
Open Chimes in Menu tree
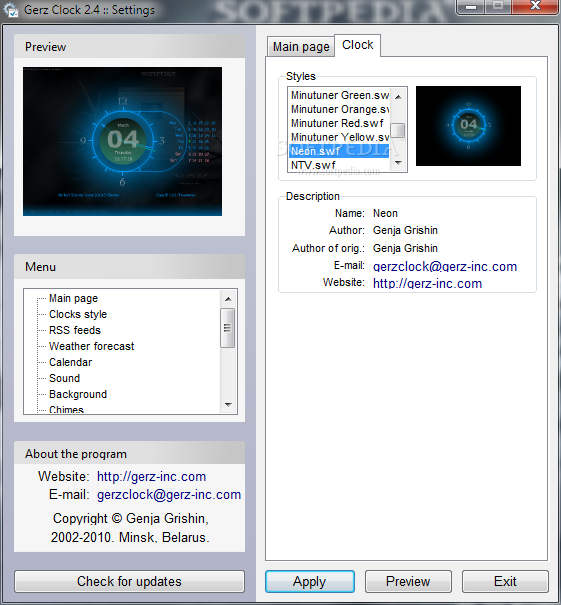(x=66, y=409)
